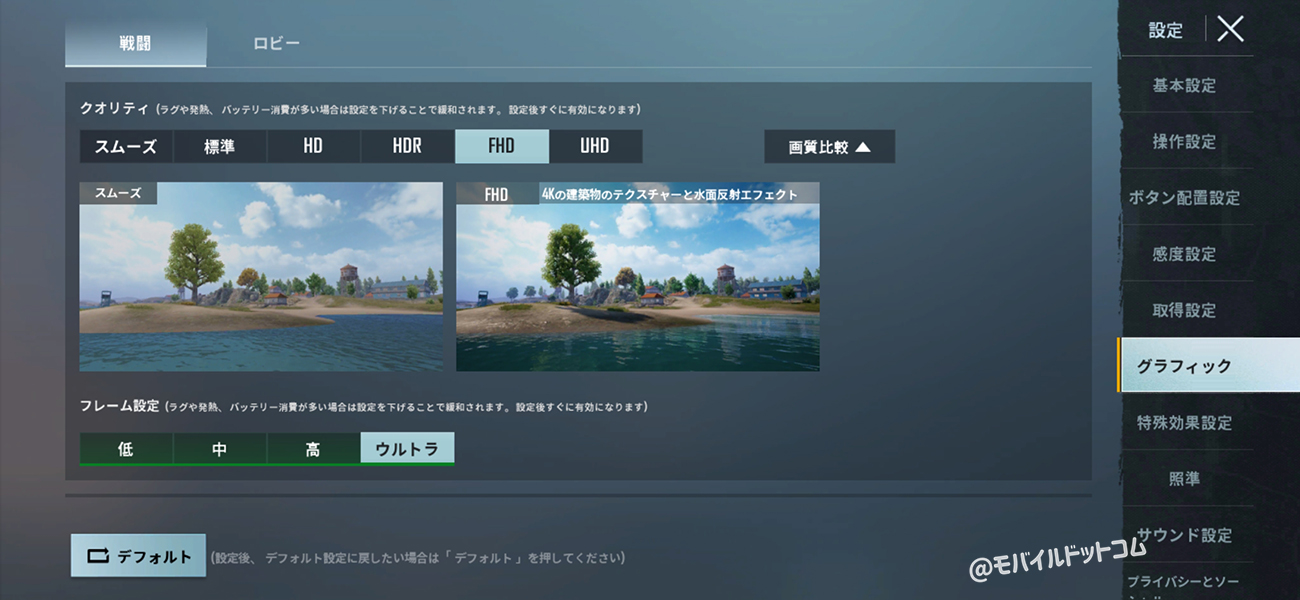Set frame rate to 高
This screenshot has width=1300, height=600.
[313, 449]
